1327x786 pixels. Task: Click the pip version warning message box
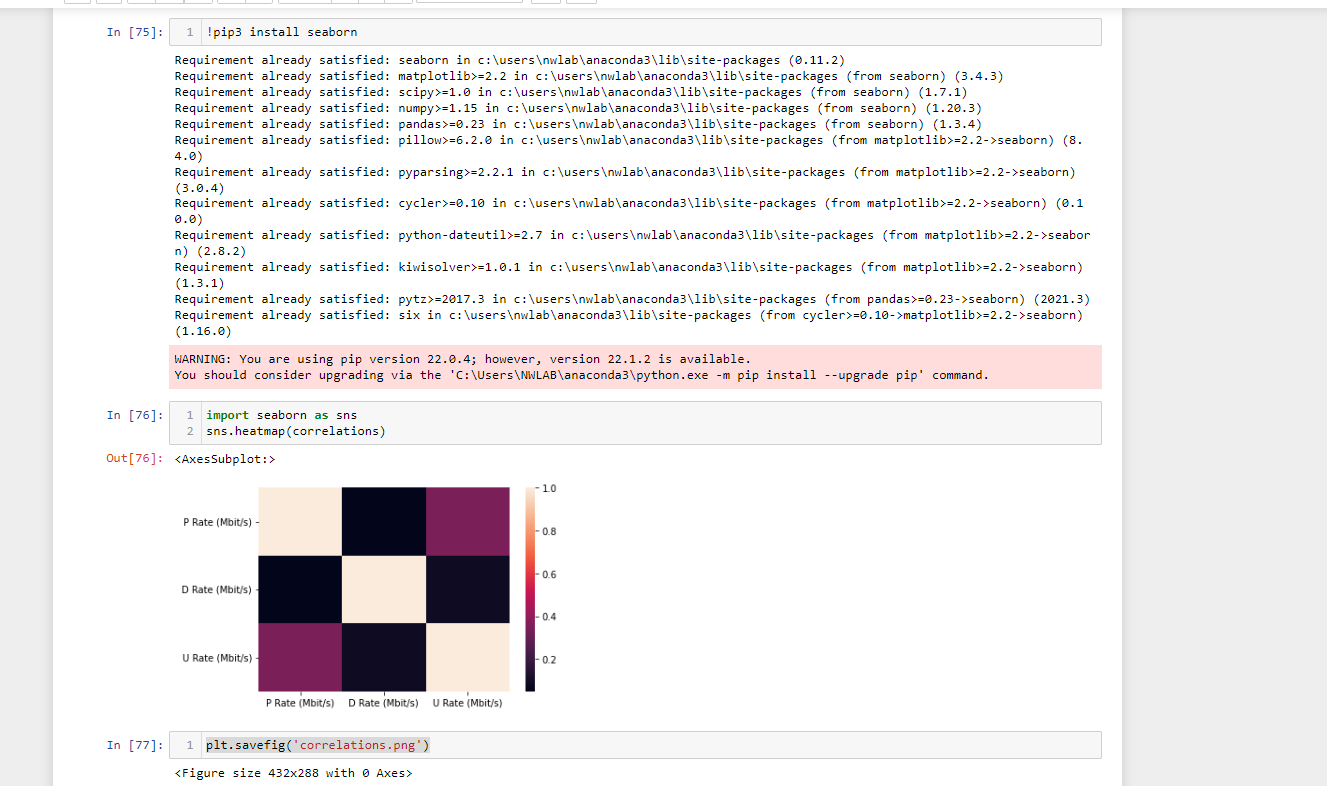(x=635, y=367)
